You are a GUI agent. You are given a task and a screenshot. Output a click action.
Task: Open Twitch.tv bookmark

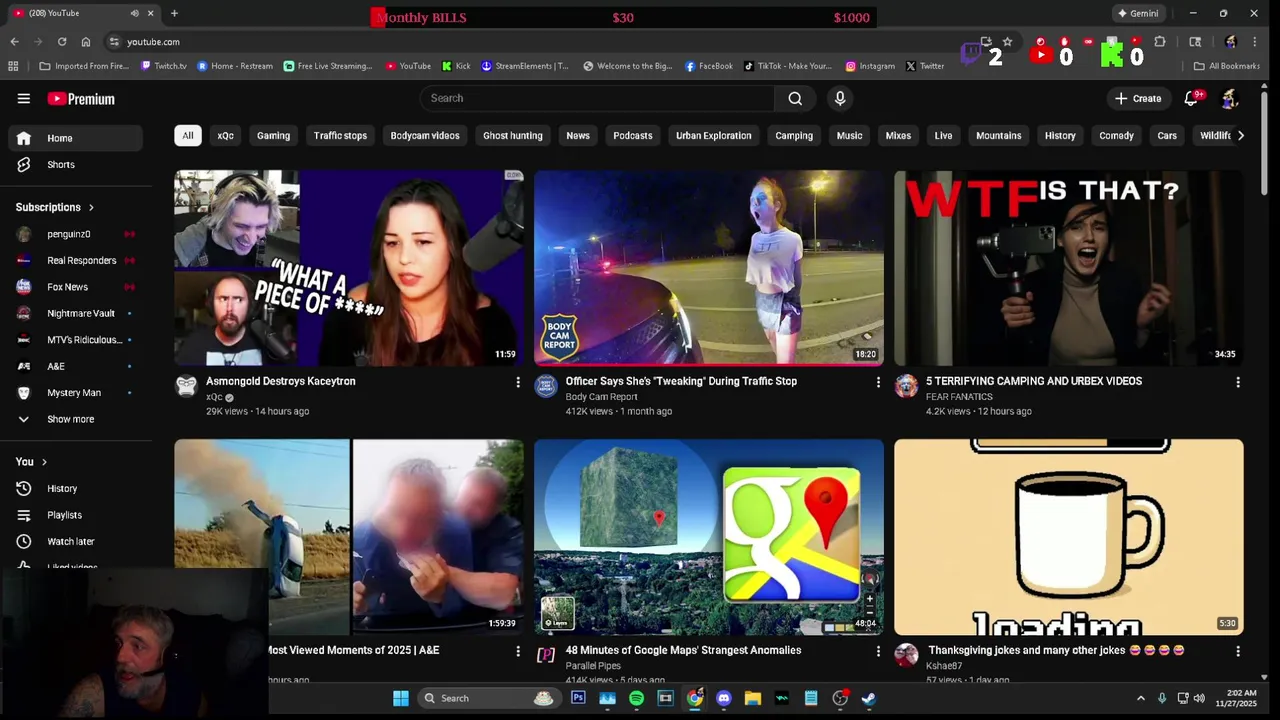[164, 66]
